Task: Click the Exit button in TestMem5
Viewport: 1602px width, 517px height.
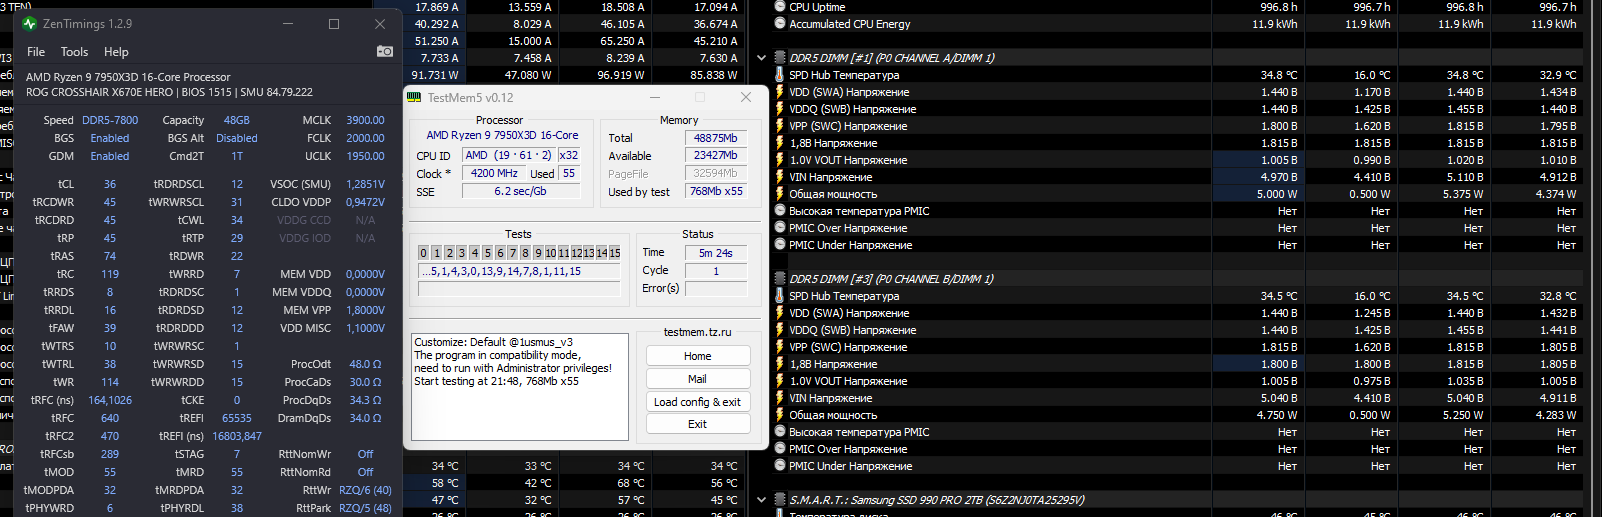Action: (698, 424)
